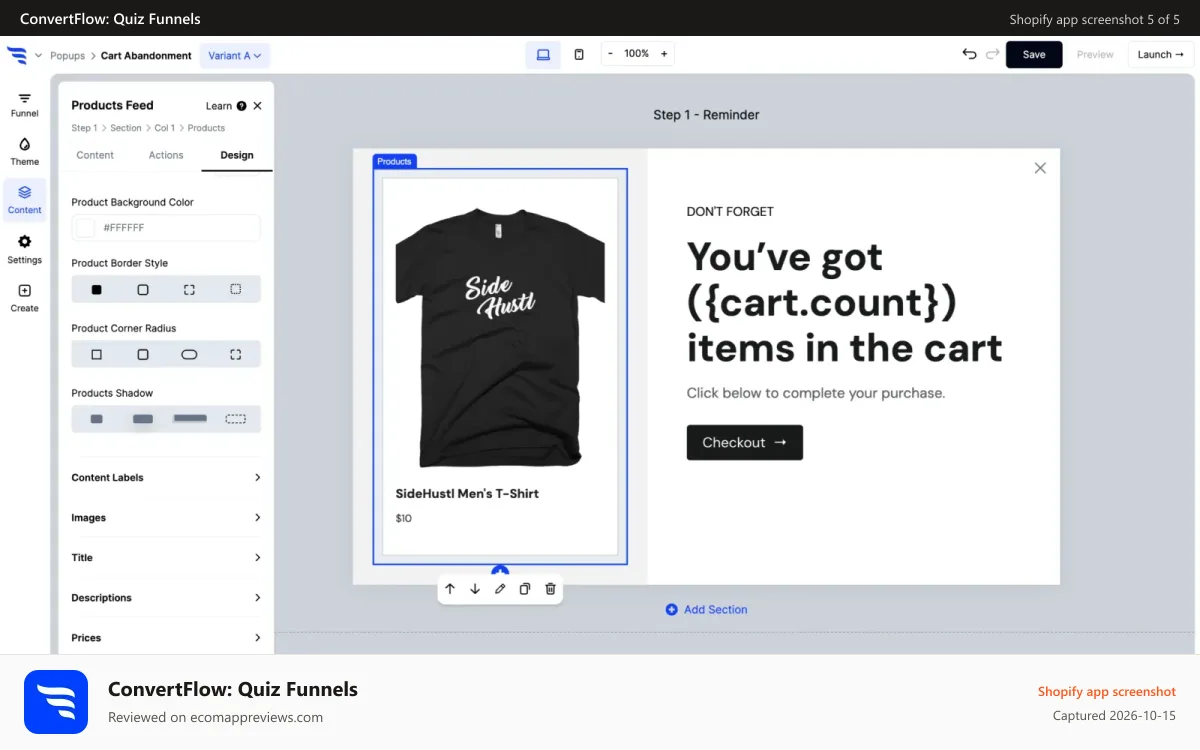Select no-shadow dashed outline option
The image size is (1200, 750).
(236, 419)
